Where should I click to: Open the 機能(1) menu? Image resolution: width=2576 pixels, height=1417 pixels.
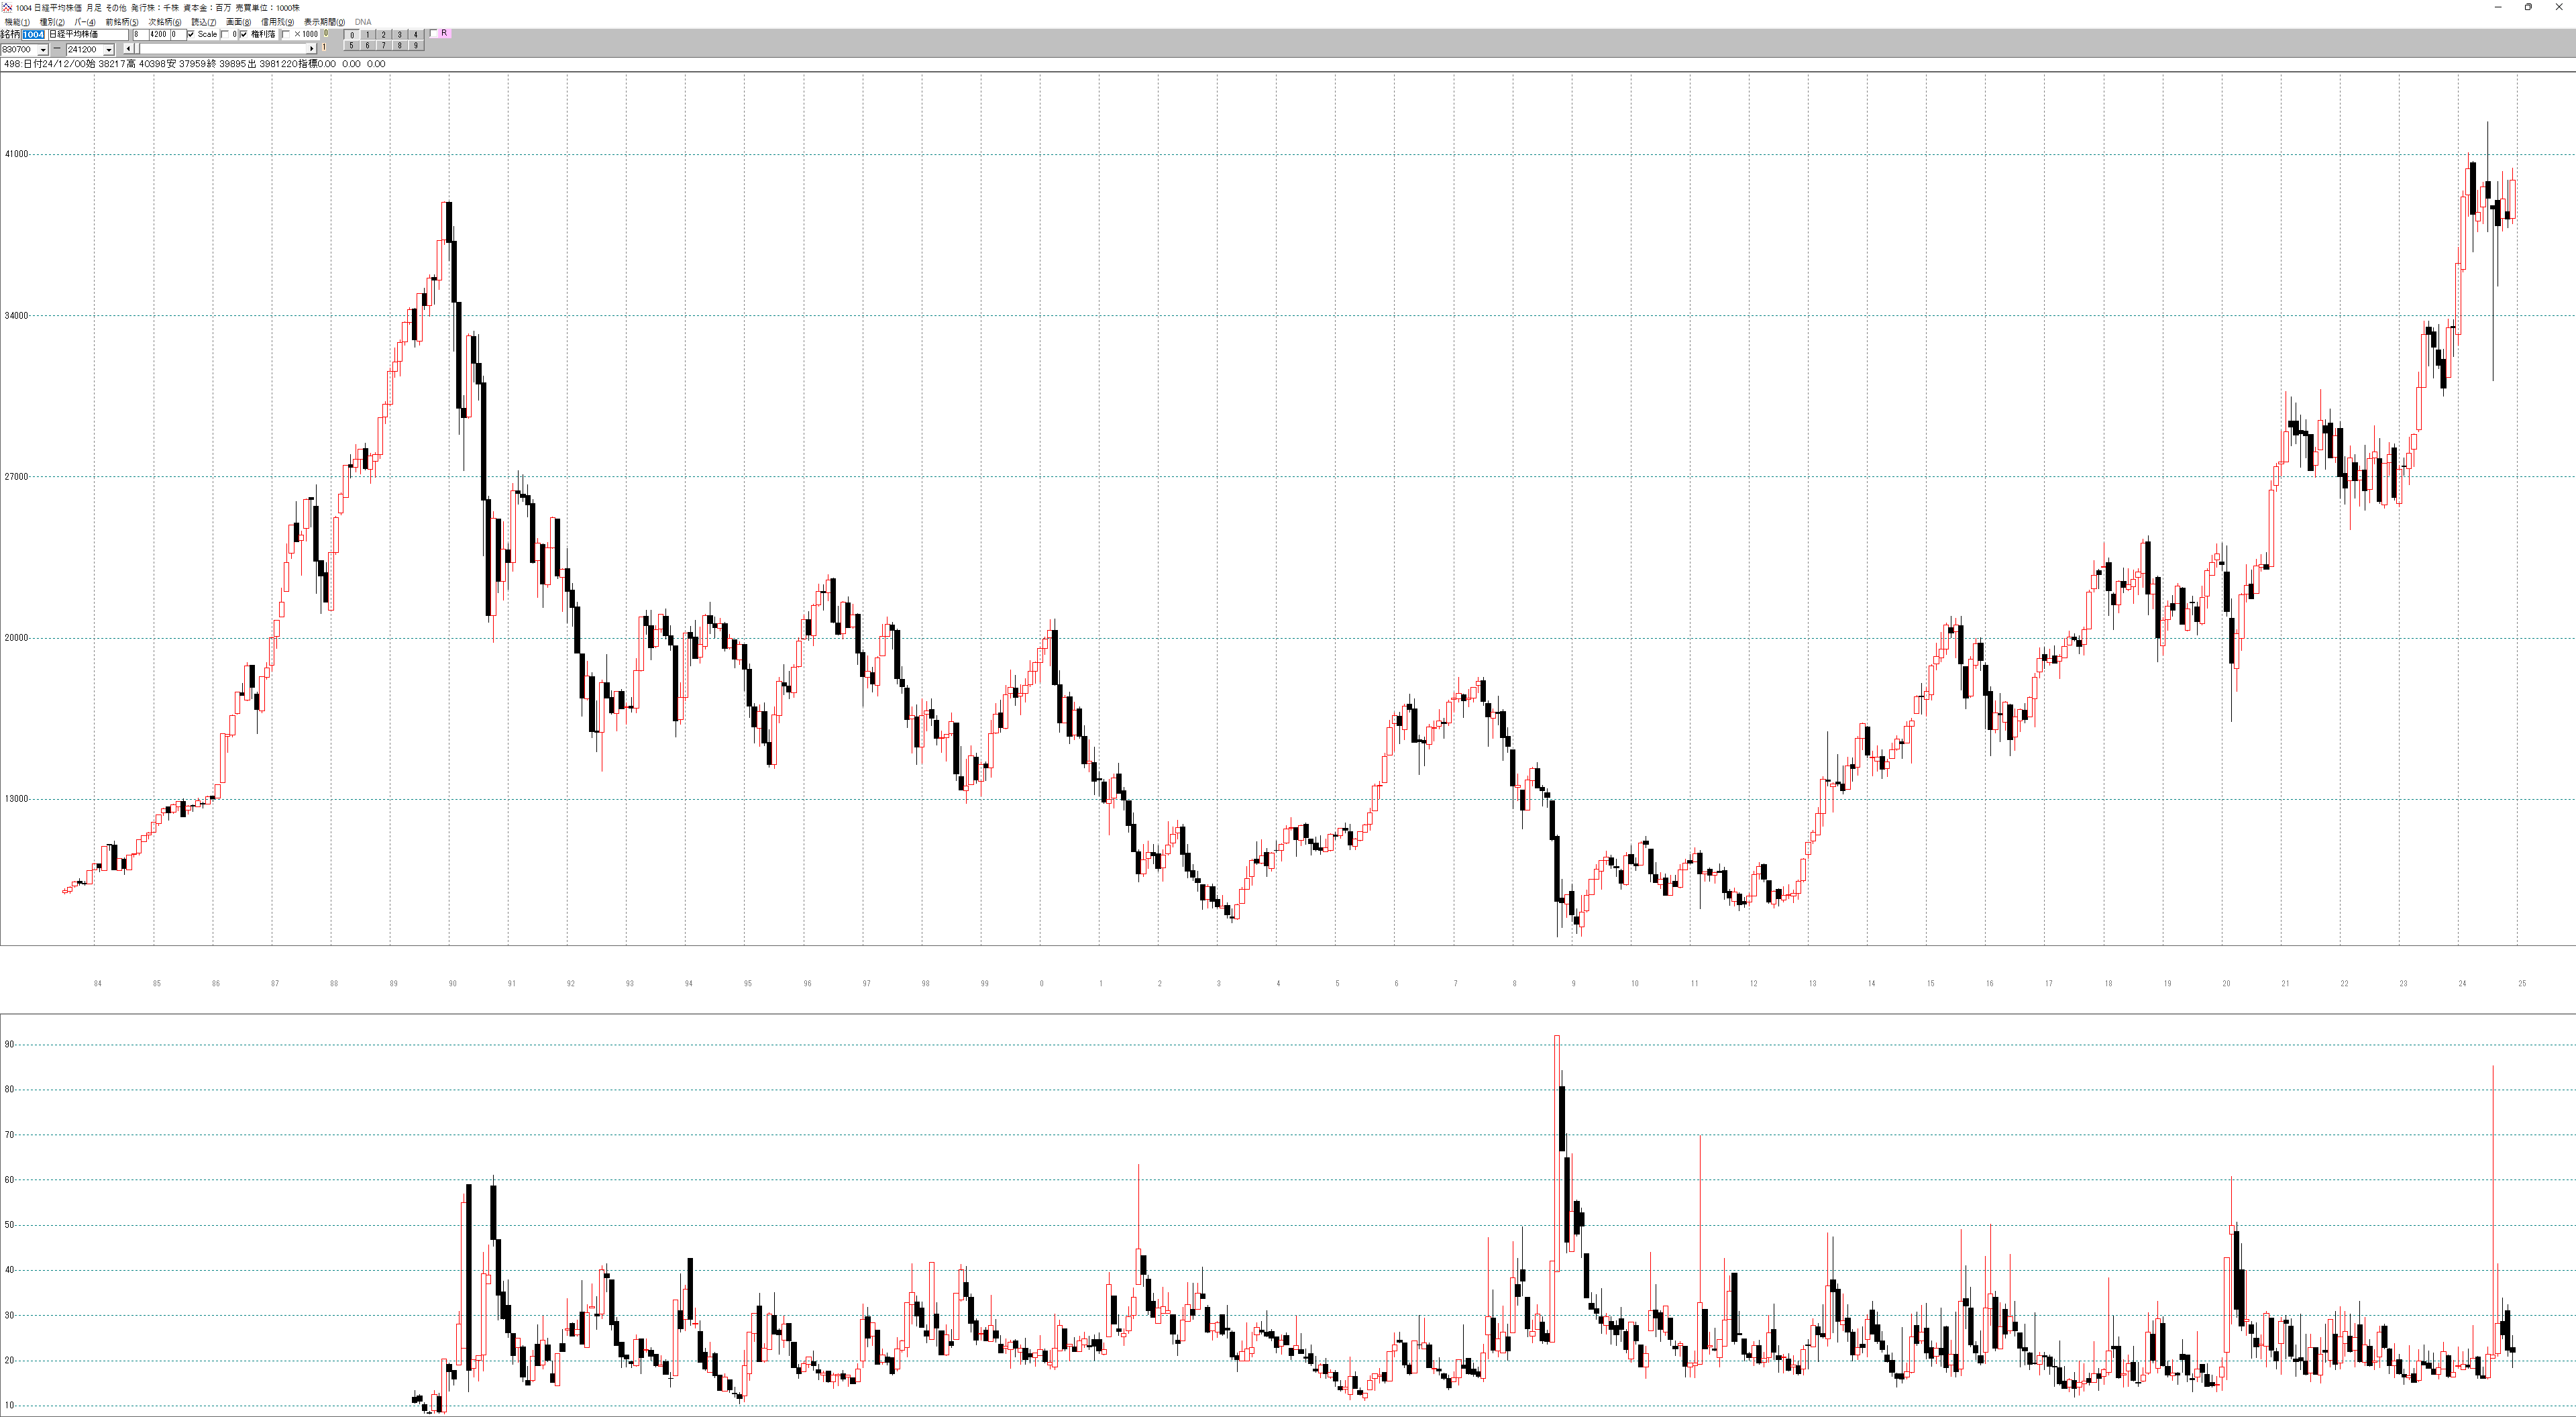point(17,22)
